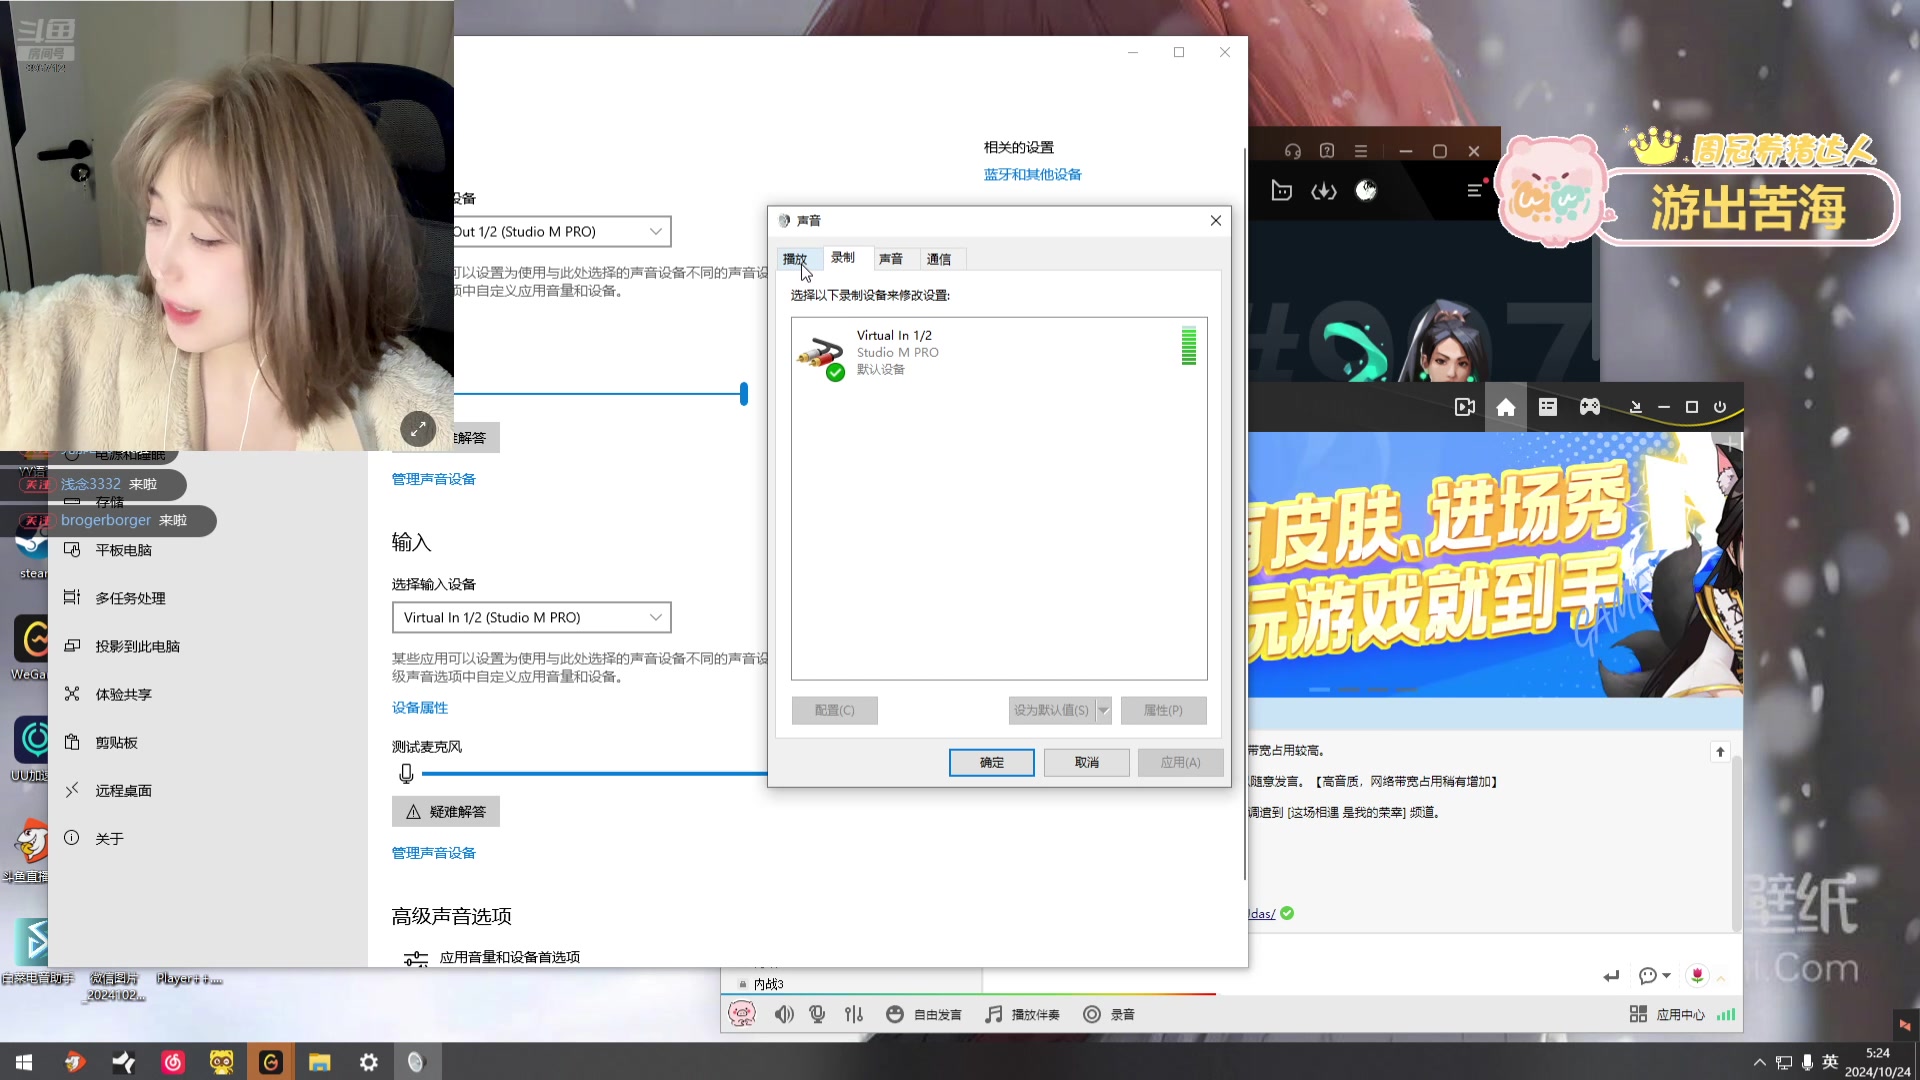Select the Virtual In 1/2 recording device
This screenshot has height=1080, width=1920.
(x=999, y=352)
